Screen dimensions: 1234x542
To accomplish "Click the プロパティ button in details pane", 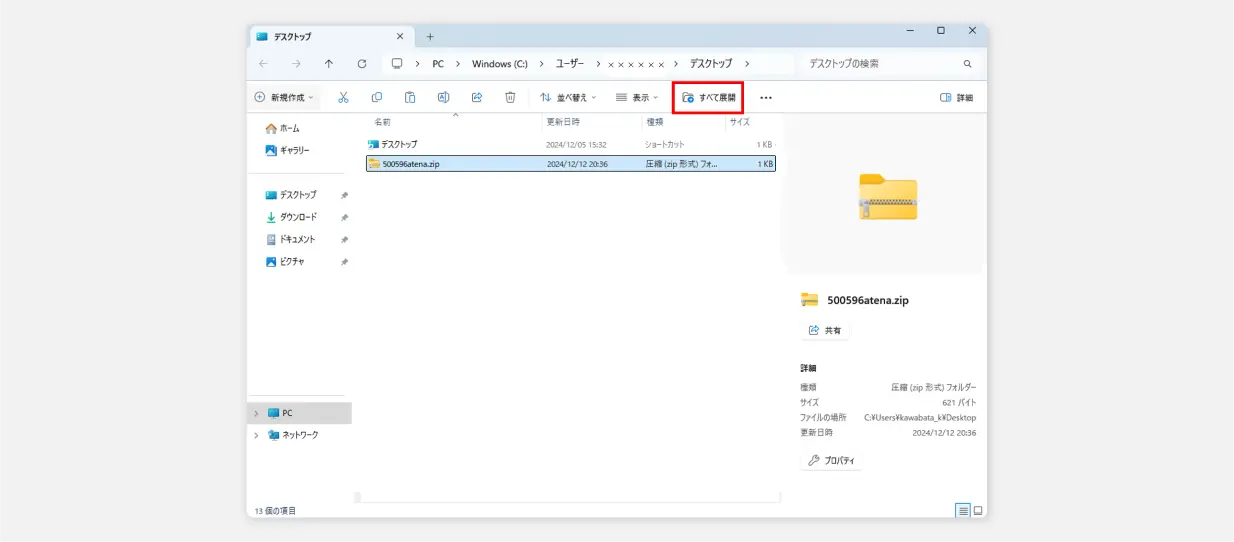I will click(x=832, y=461).
